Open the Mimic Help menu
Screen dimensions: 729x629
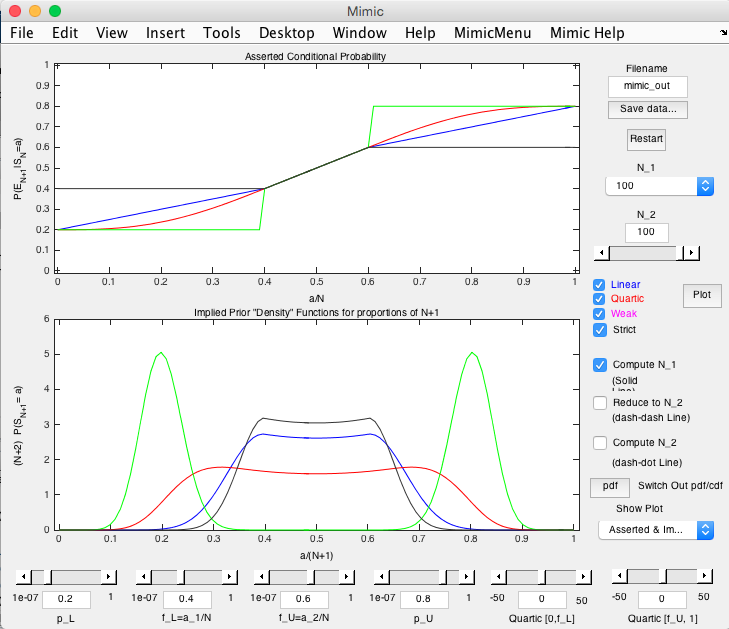pos(587,33)
